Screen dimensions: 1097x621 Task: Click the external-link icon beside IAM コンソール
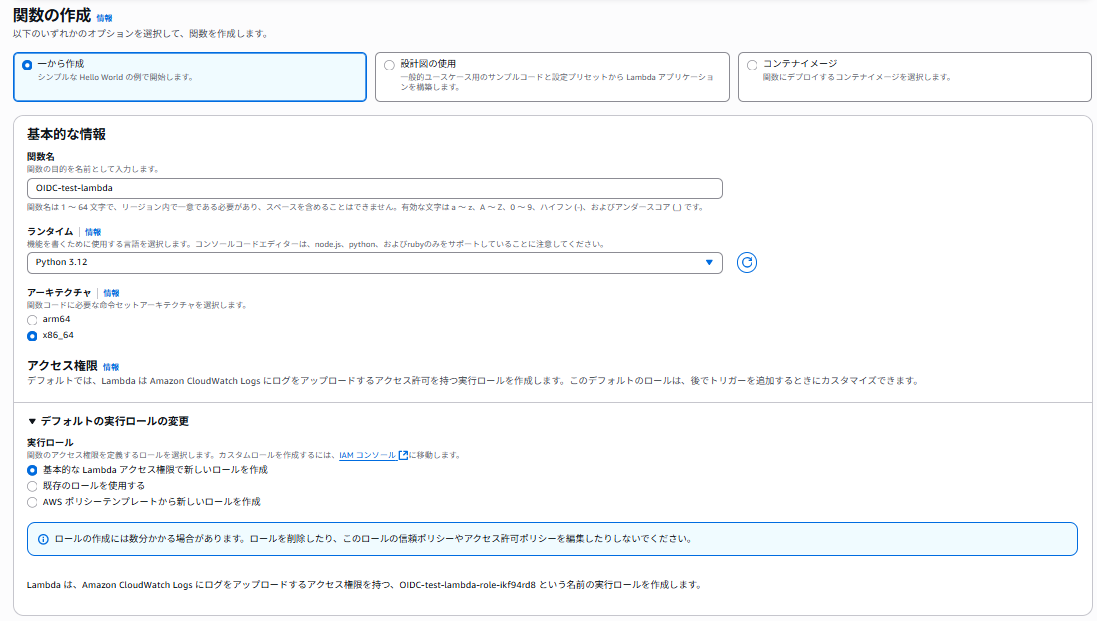point(403,455)
